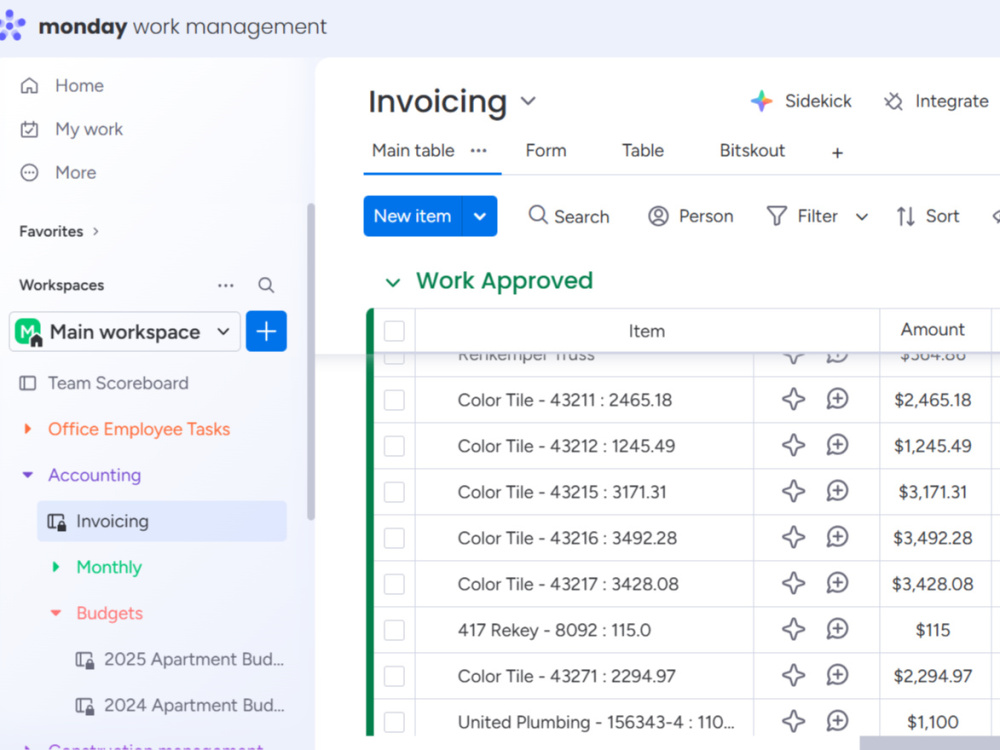Check the Color Tile 43217 row

pyautogui.click(x=394, y=584)
